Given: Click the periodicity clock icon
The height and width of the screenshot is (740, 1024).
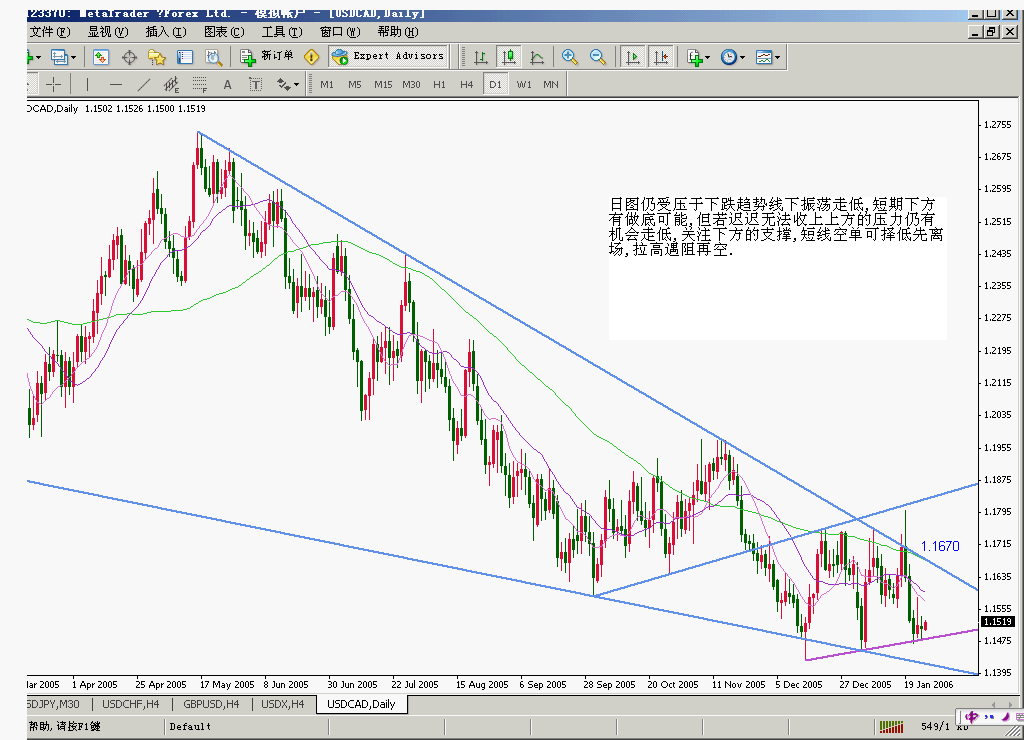Looking at the screenshot, I should [729, 57].
